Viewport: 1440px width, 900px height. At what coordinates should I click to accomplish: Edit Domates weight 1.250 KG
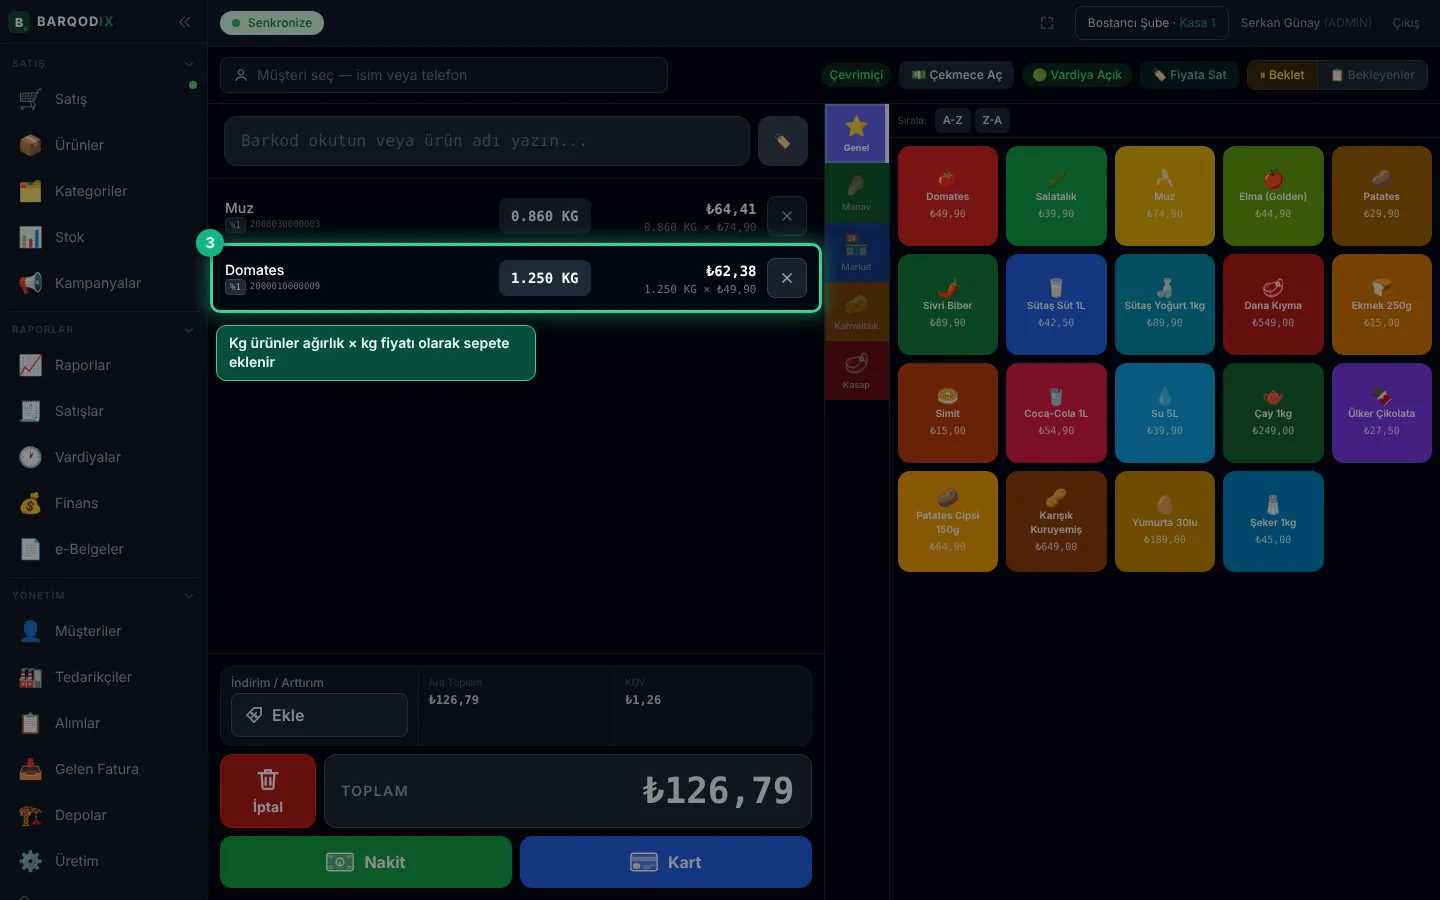tap(545, 278)
